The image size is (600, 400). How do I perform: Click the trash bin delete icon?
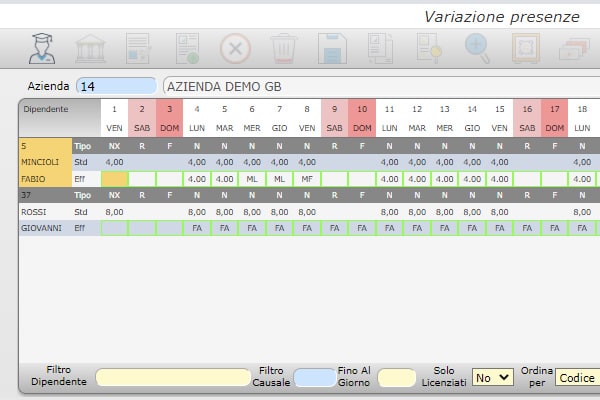point(284,48)
